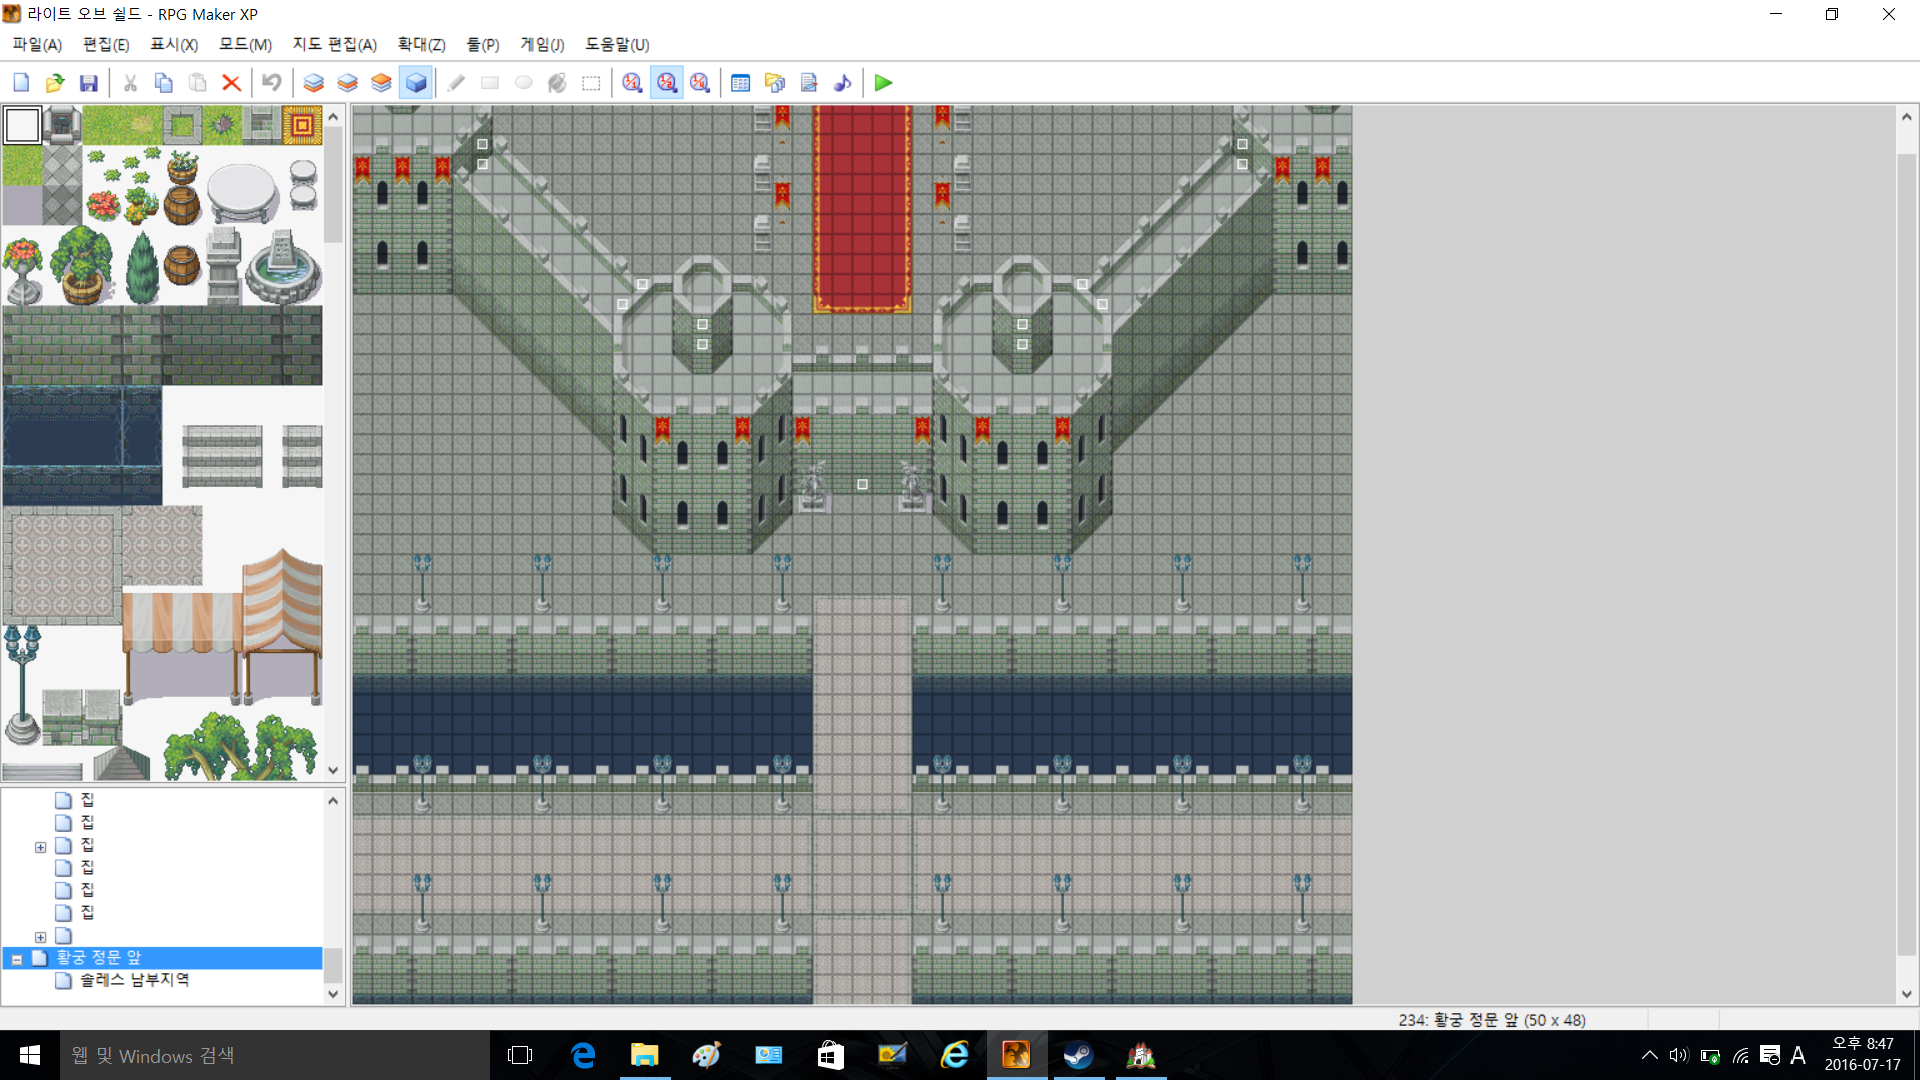1920x1080 pixels.
Task: Undo last action with arrow icon
Action: pyautogui.click(x=272, y=83)
